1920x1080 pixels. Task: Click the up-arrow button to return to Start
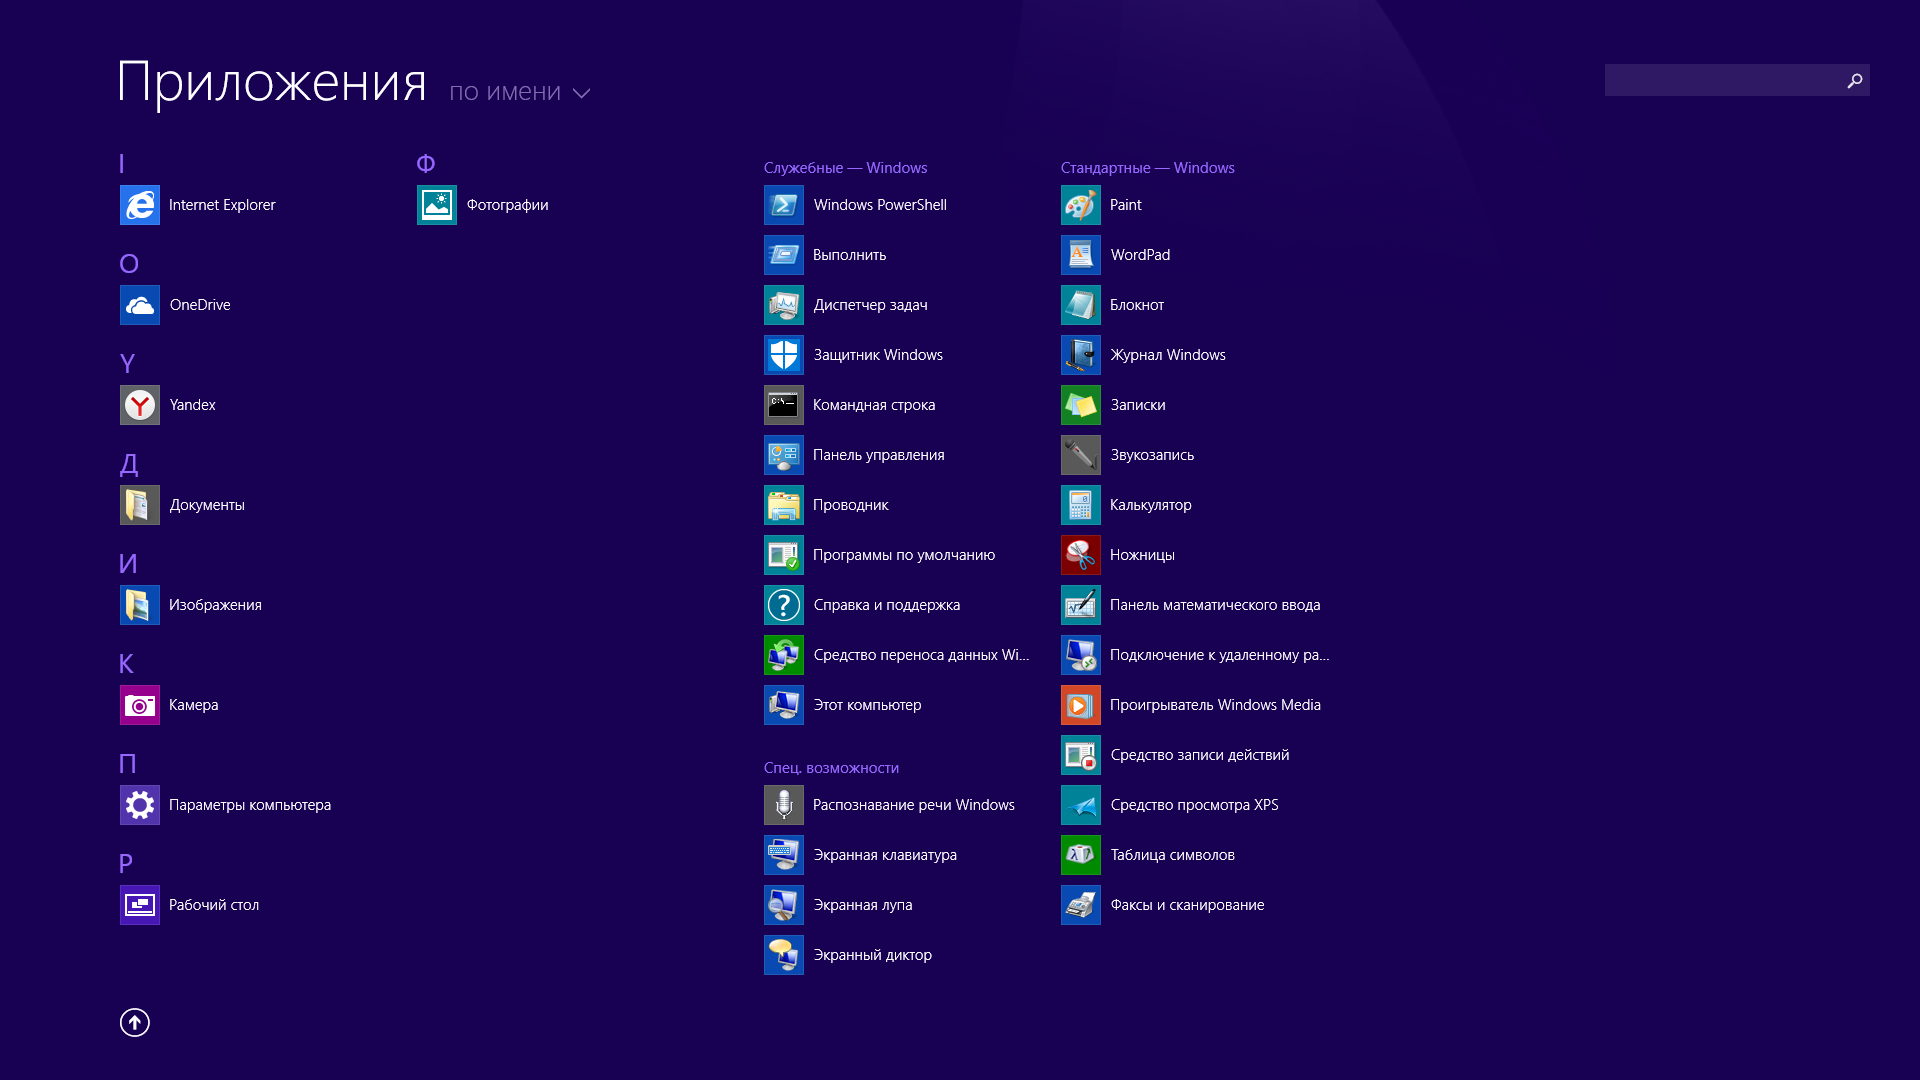(135, 1022)
